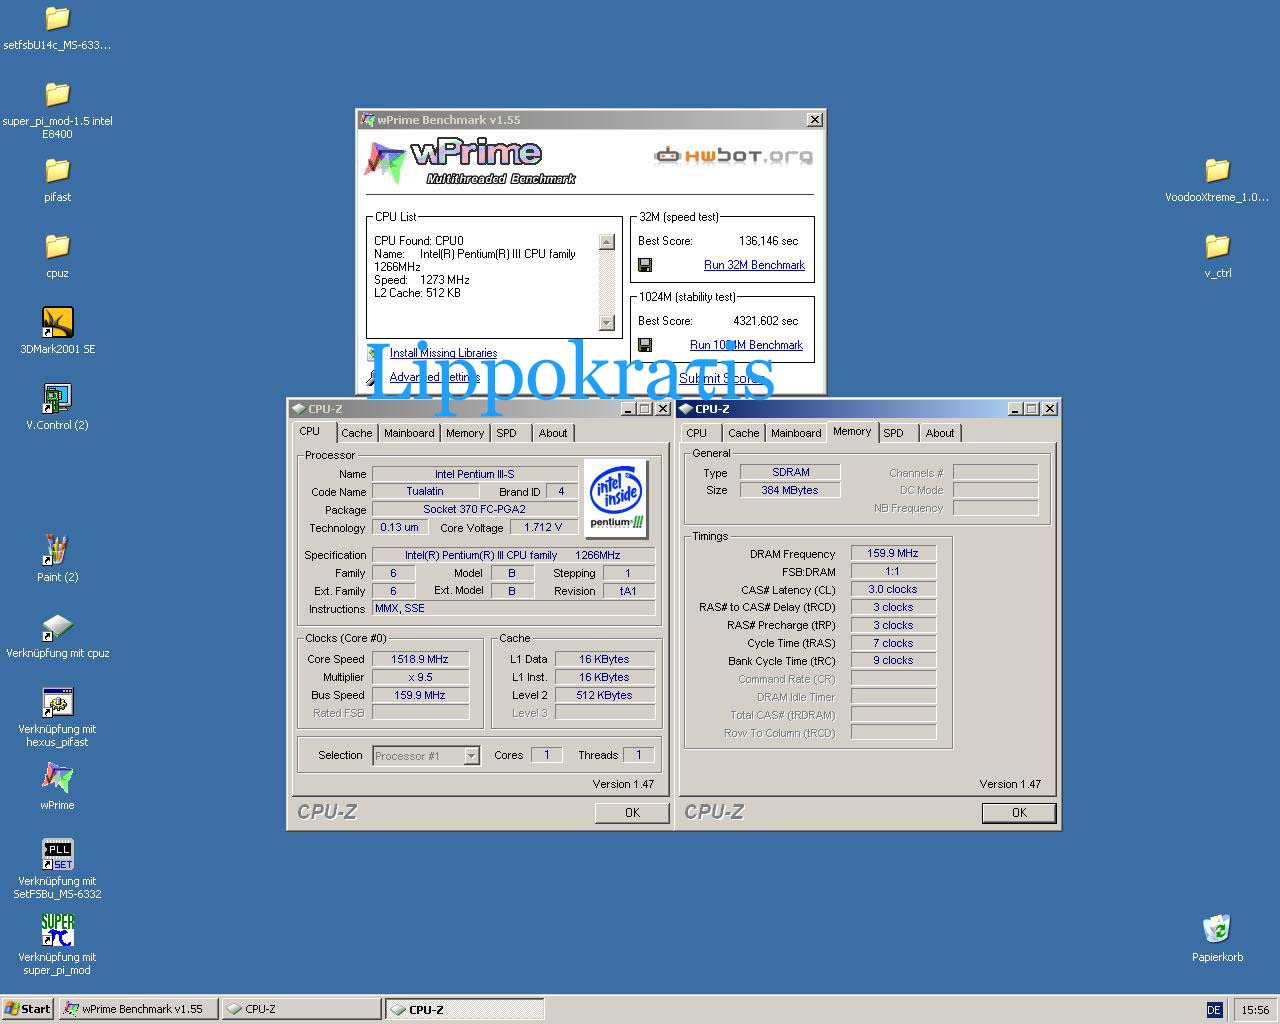Click the DRAM Frequency 159.9 MHz value
This screenshot has height=1024, width=1280.
click(893, 553)
